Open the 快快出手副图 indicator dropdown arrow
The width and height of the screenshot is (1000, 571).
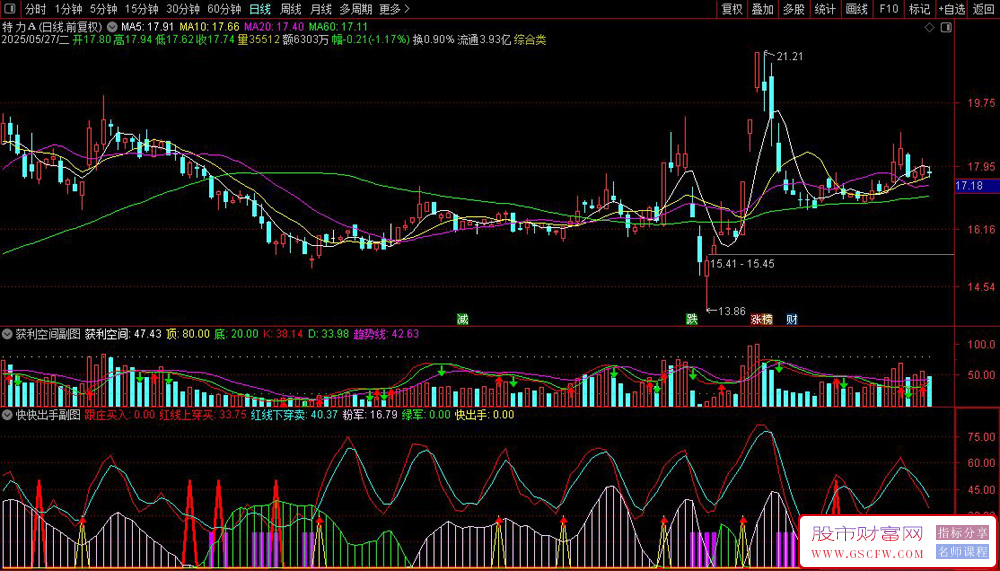[7, 415]
